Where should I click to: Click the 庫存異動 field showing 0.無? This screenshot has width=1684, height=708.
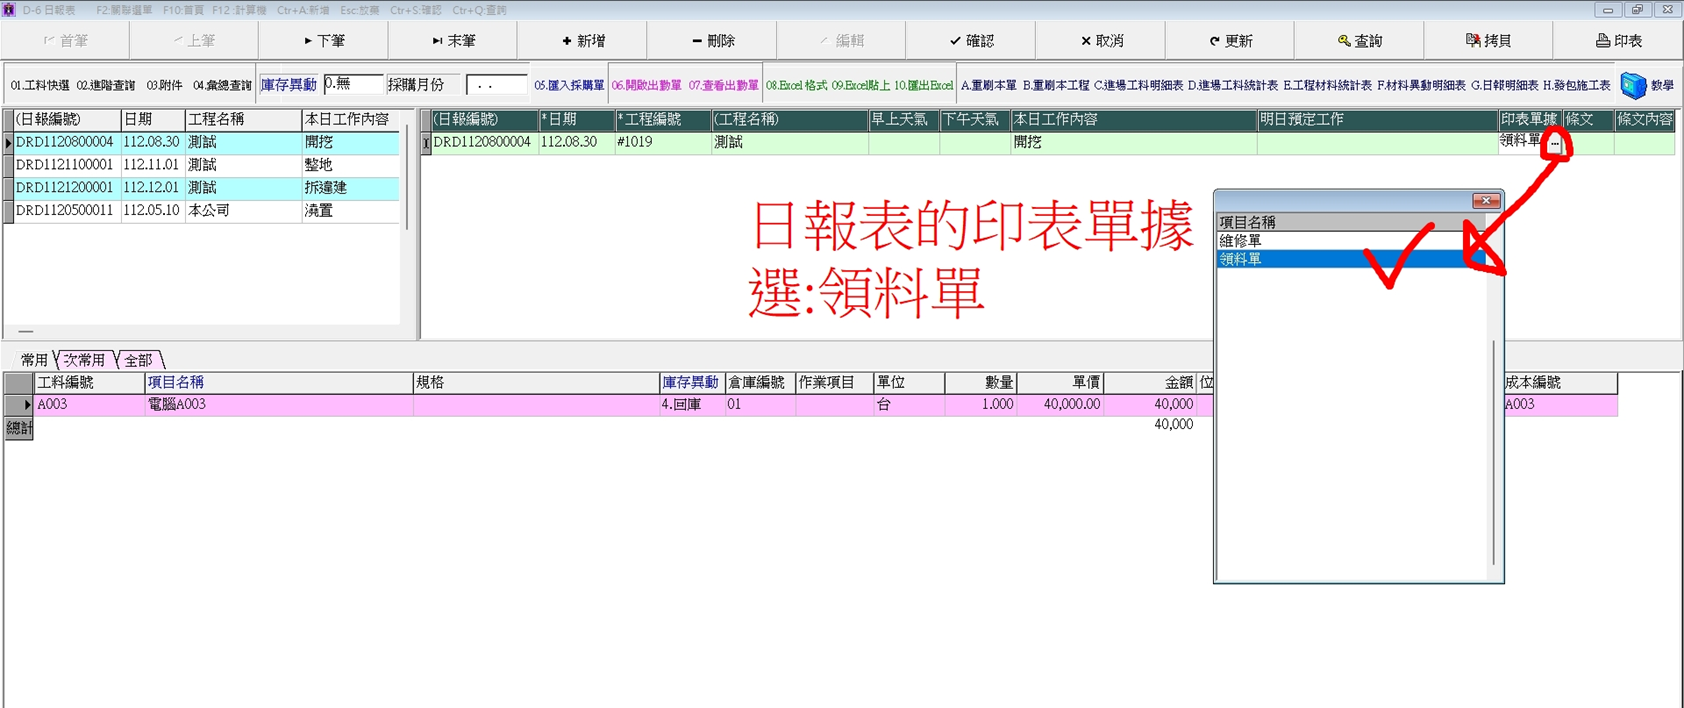tap(353, 85)
